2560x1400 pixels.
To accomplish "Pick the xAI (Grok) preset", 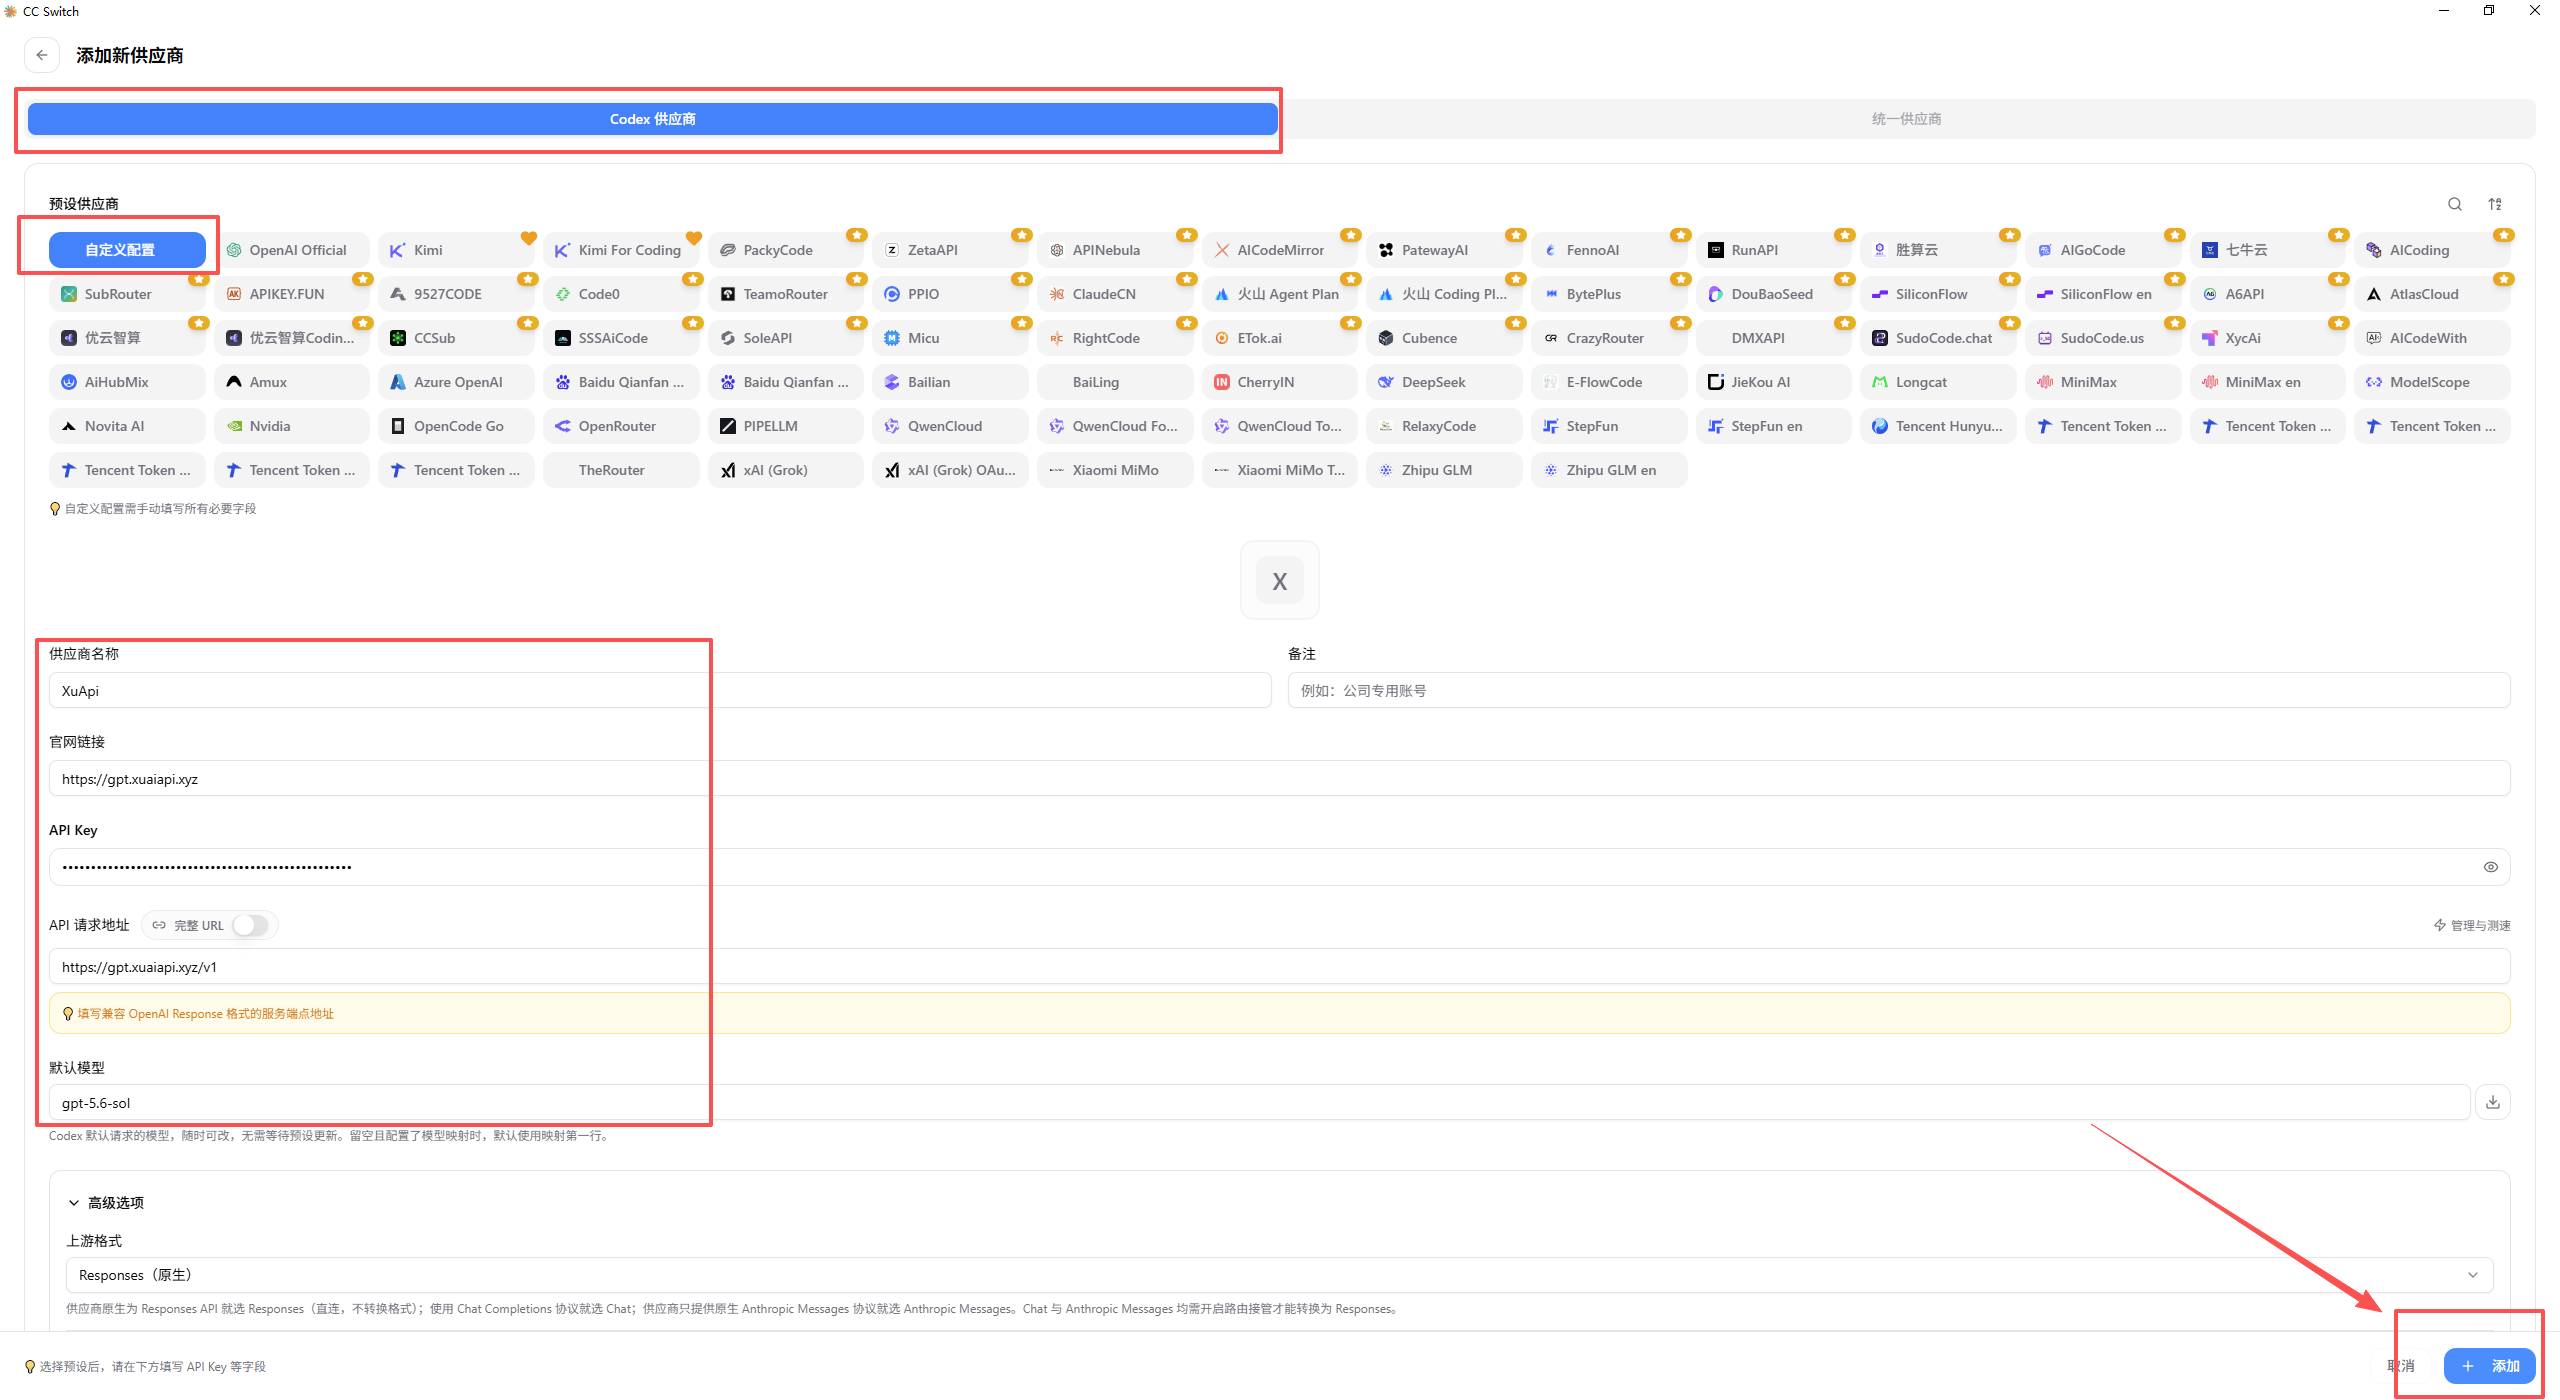I will click(x=786, y=470).
